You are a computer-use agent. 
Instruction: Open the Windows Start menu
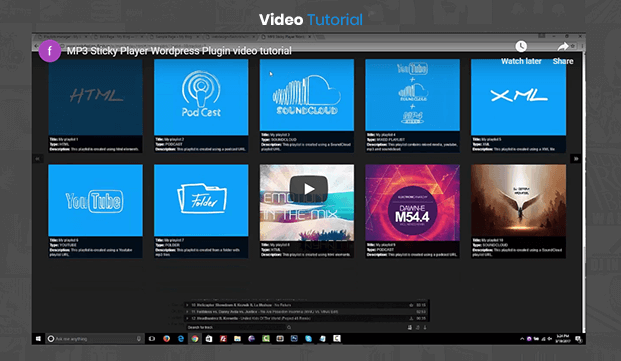(38, 339)
